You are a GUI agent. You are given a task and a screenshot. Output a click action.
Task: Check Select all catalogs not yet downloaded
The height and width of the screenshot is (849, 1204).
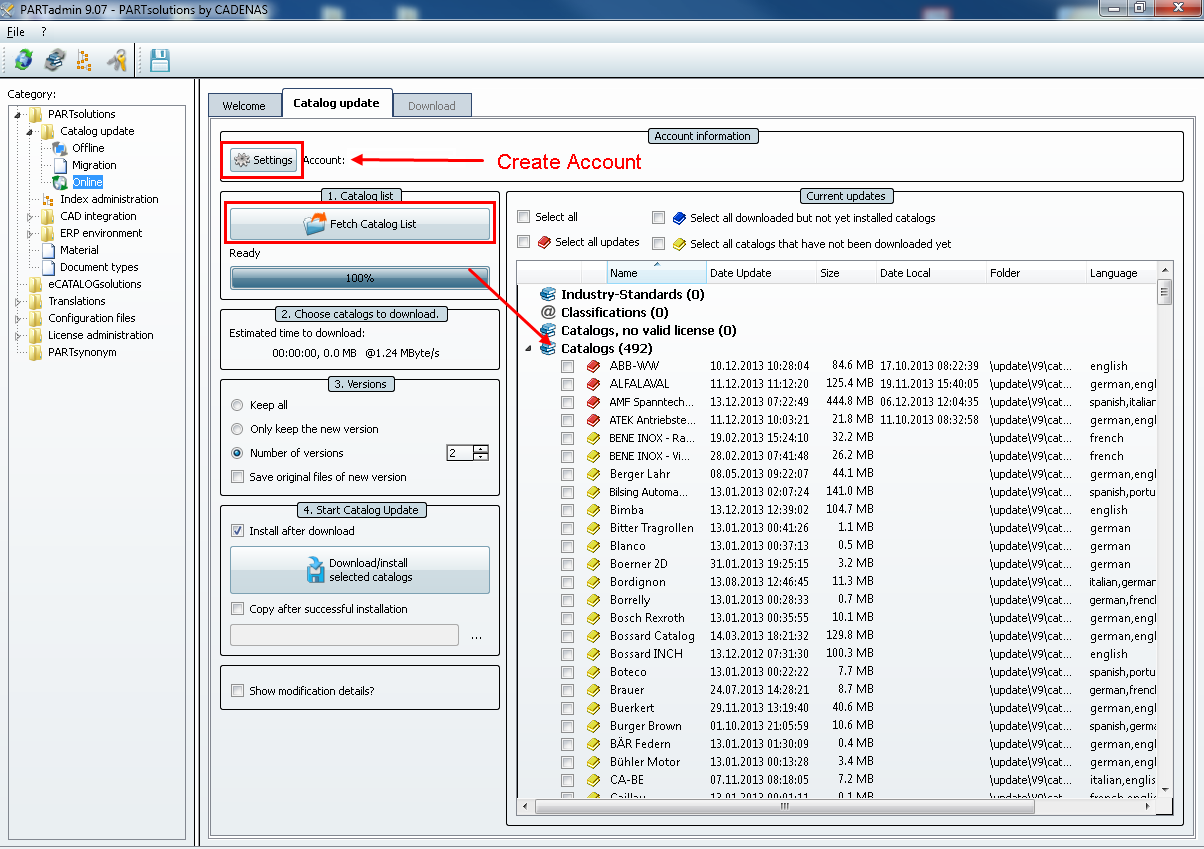coord(659,244)
